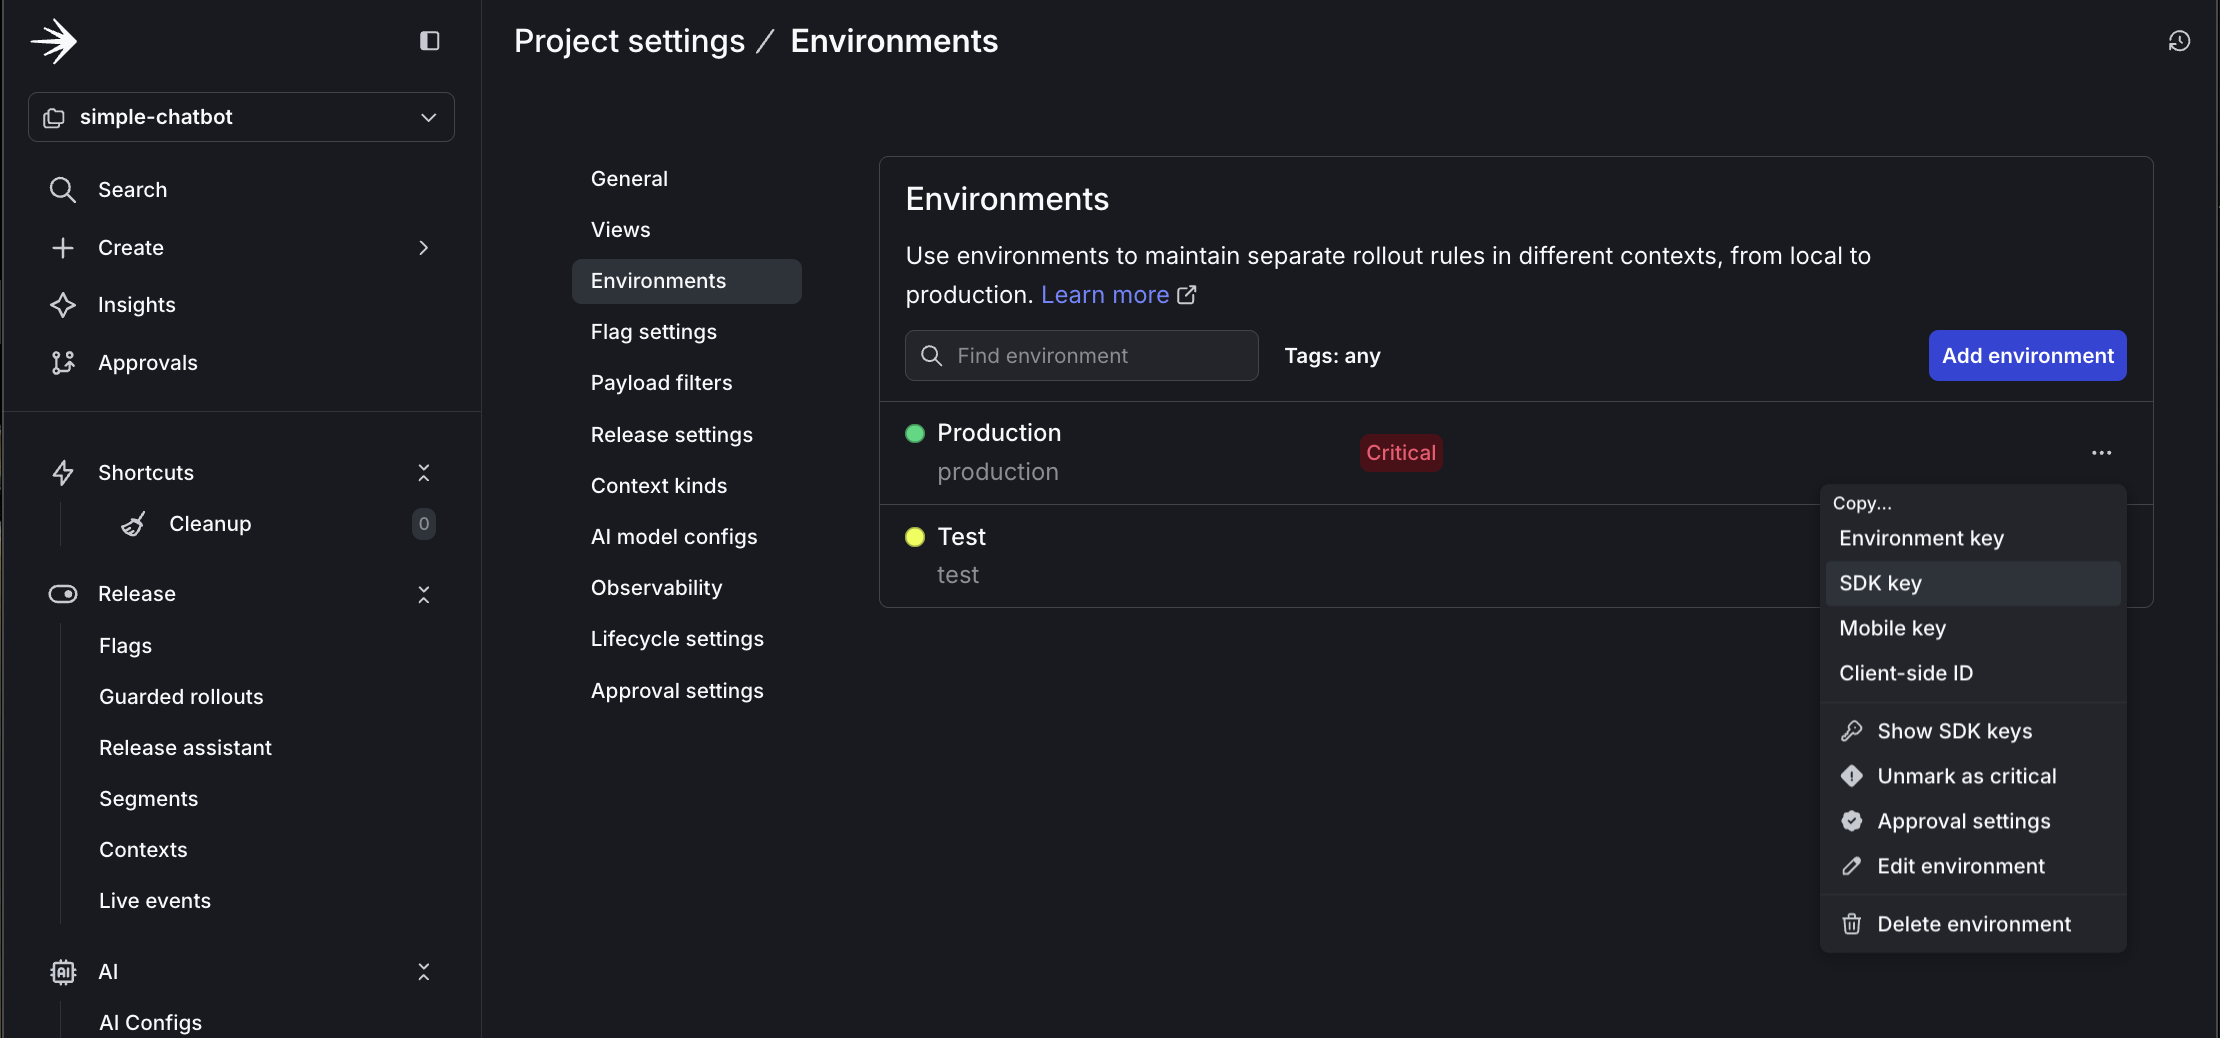Choose SDK key from the Copy menu
This screenshot has height=1038, width=2220.
(x=1880, y=583)
